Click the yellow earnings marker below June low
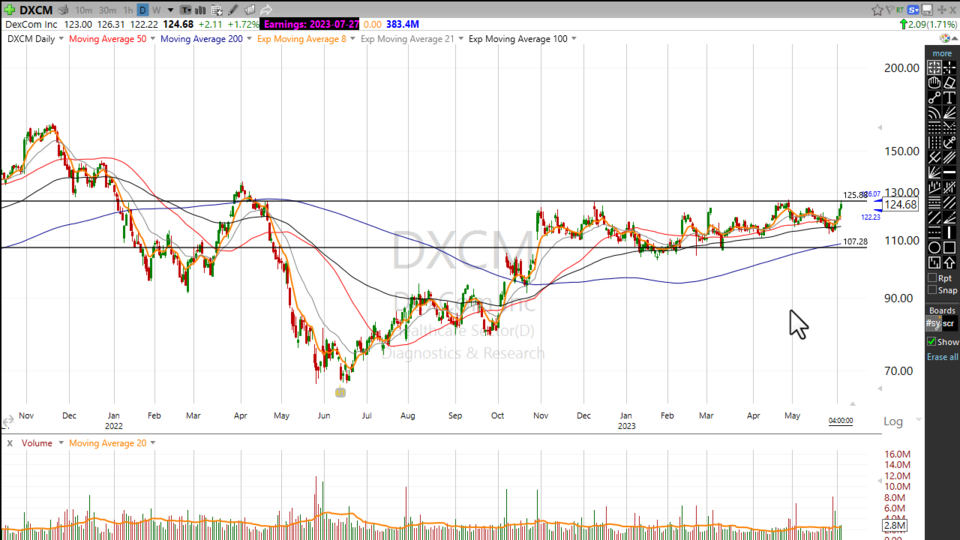The image size is (960, 540). click(340, 392)
